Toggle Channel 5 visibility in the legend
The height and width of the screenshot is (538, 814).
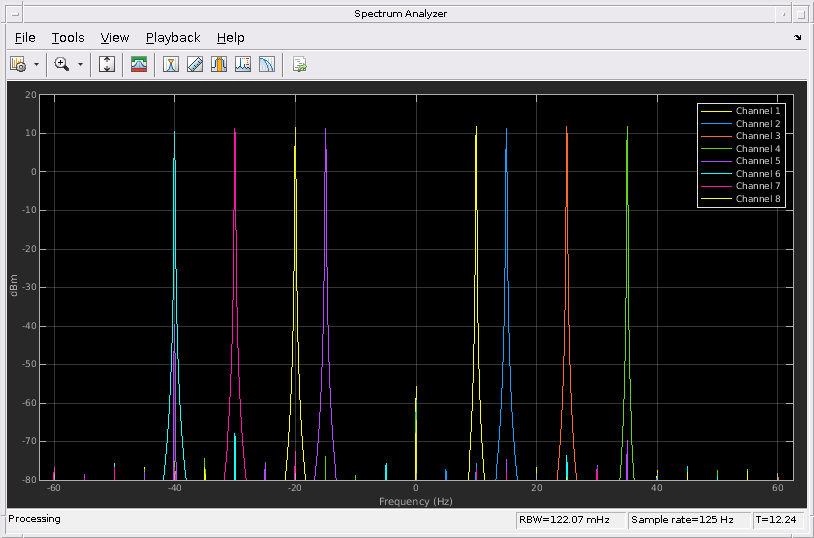(758, 161)
